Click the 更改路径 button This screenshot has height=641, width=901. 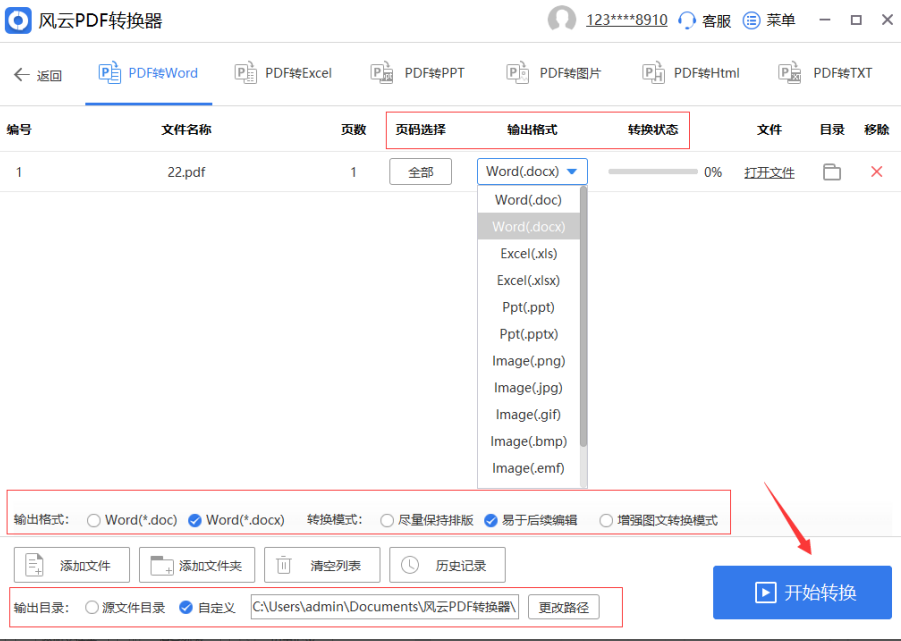coord(564,607)
